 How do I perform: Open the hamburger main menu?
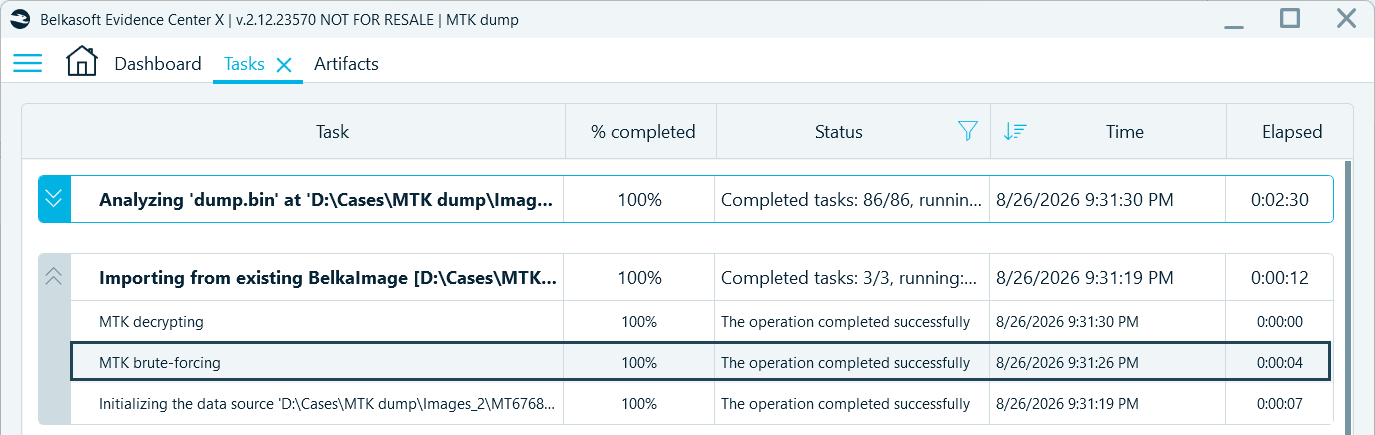(x=27, y=63)
